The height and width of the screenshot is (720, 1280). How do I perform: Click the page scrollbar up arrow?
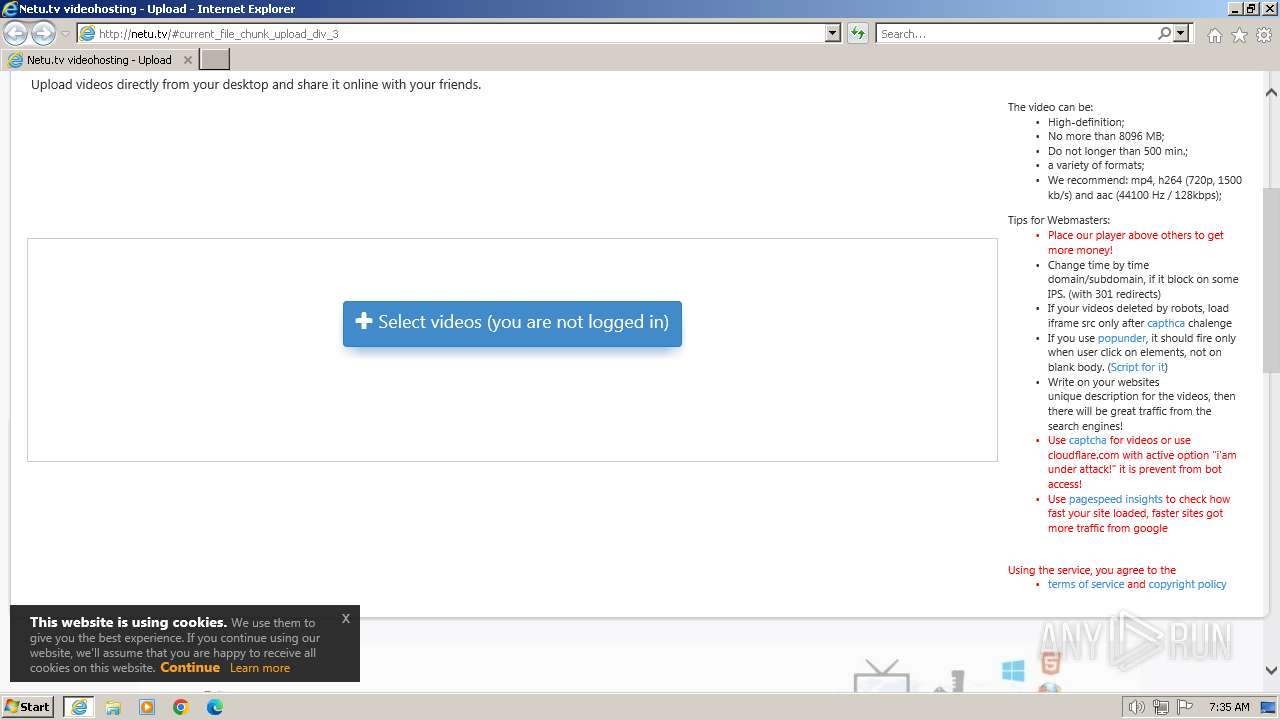click(x=1271, y=92)
